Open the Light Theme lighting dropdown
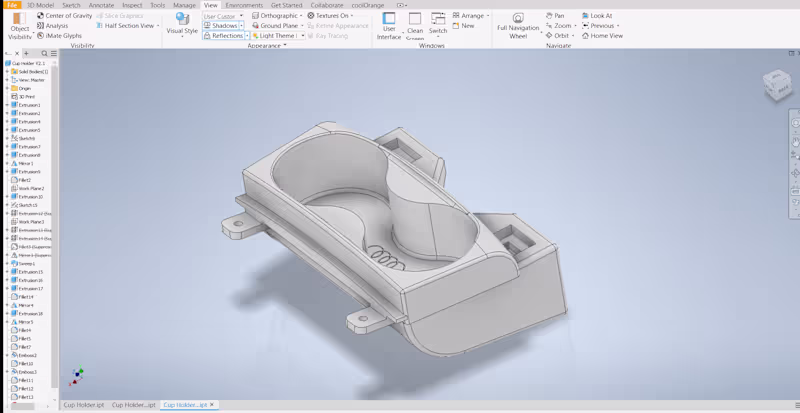The width and height of the screenshot is (800, 413). click(275, 36)
